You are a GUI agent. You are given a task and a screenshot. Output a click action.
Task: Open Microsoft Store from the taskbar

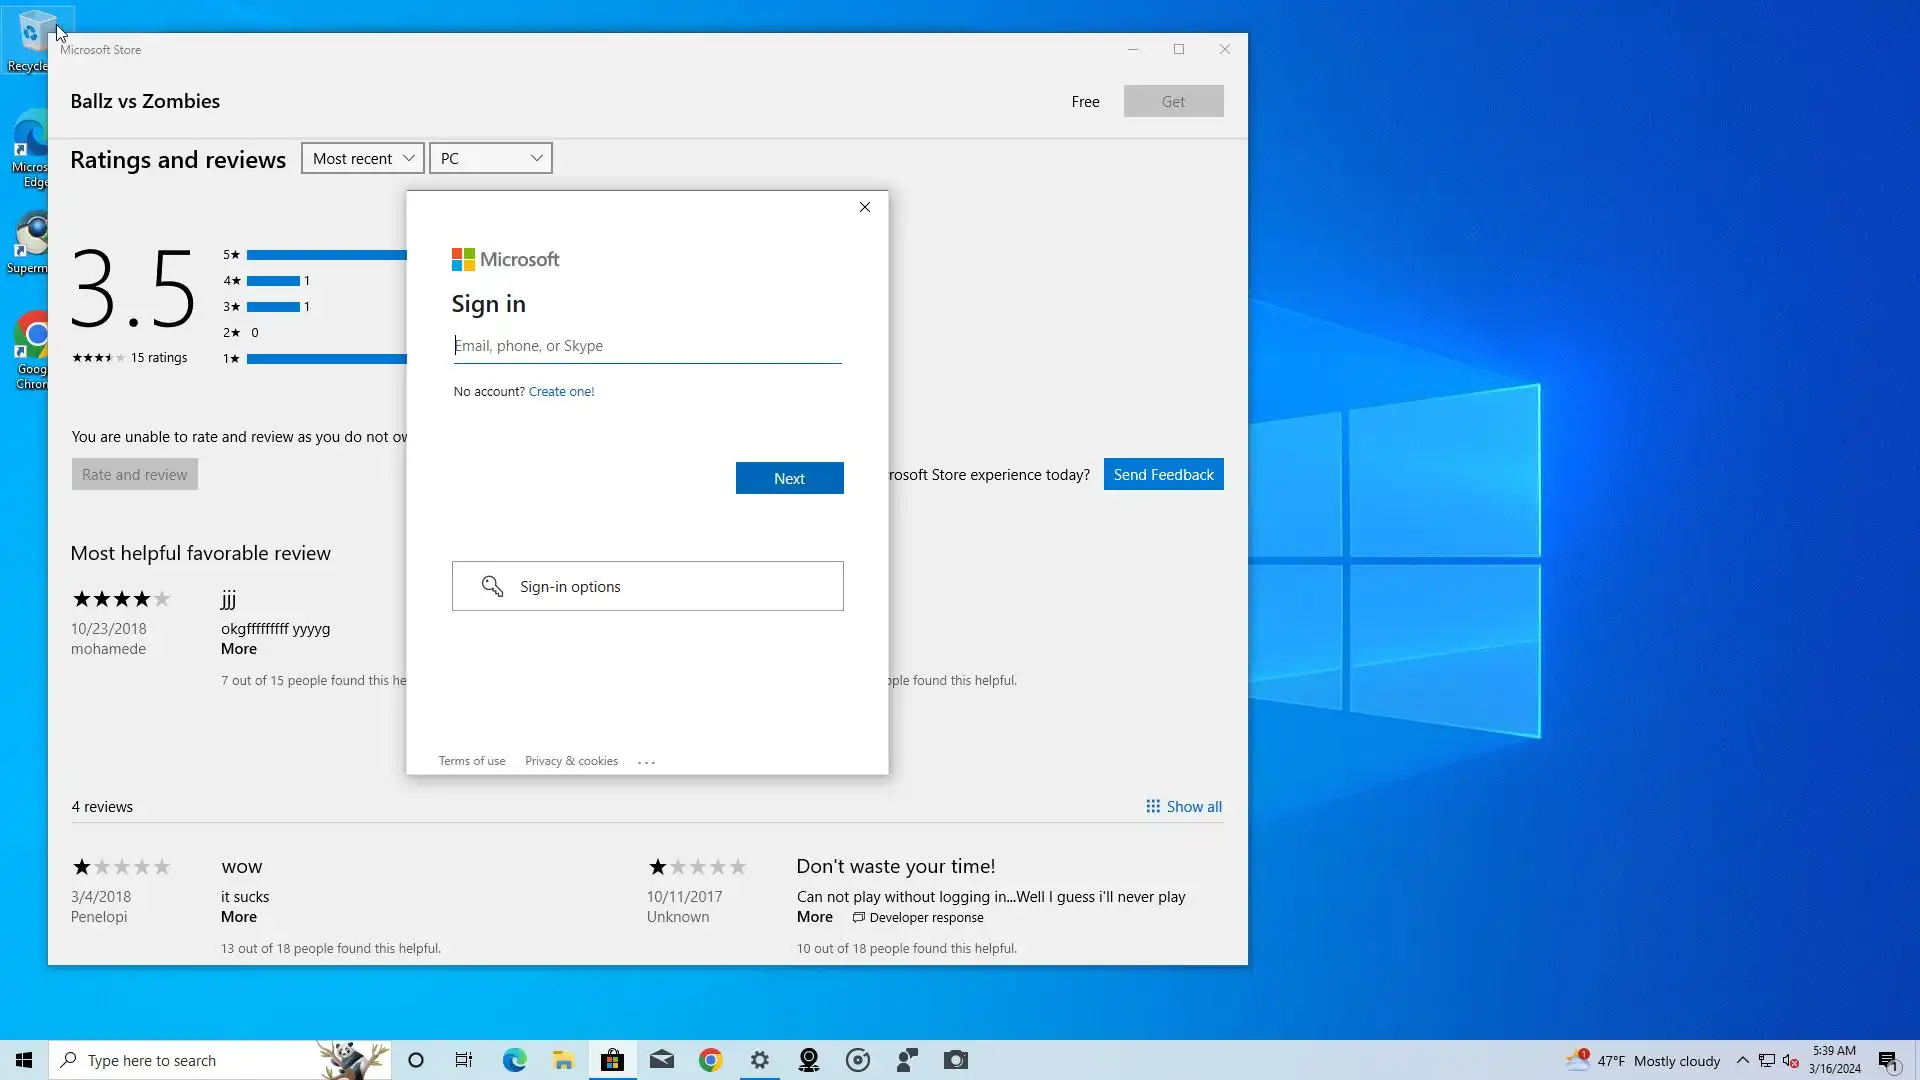pos(612,1060)
